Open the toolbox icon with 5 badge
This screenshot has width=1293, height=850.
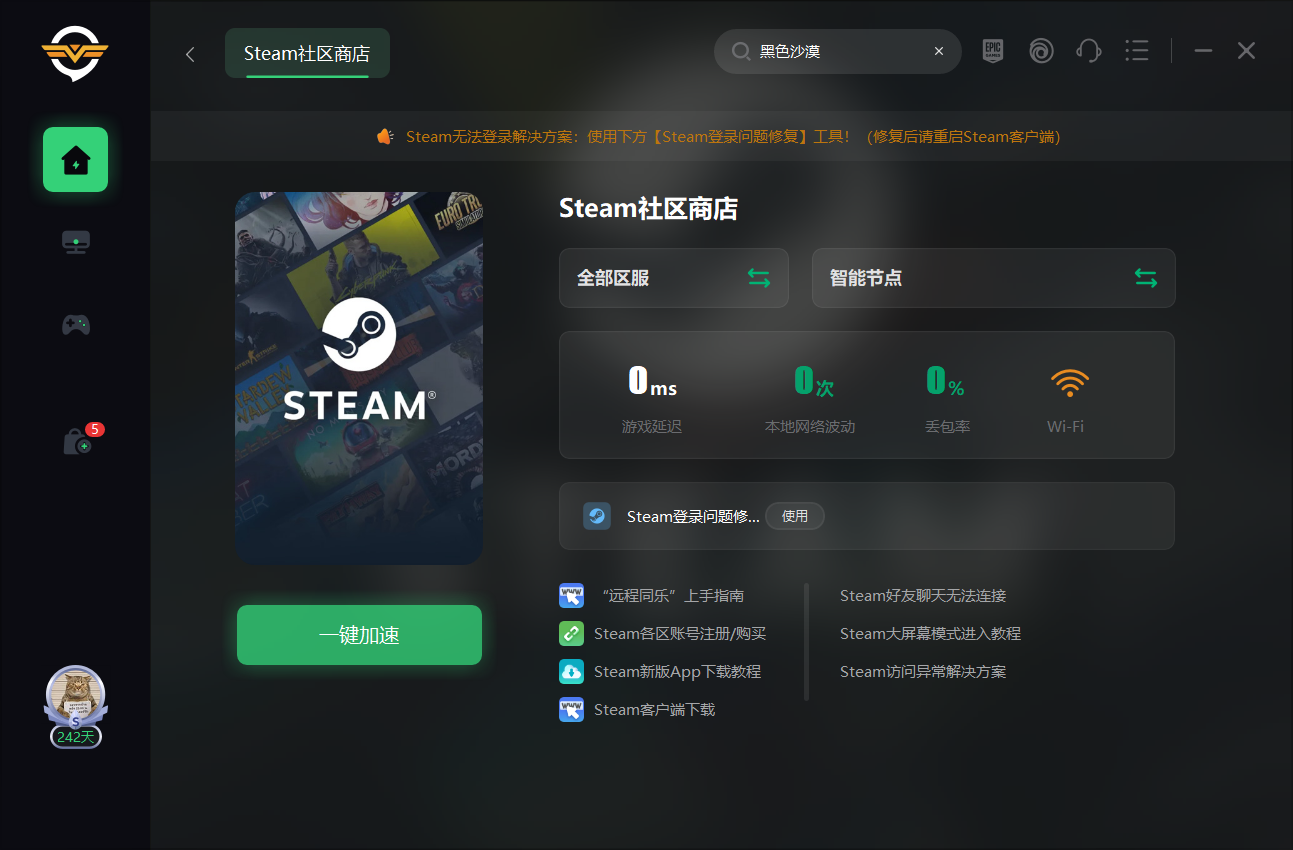(x=78, y=441)
